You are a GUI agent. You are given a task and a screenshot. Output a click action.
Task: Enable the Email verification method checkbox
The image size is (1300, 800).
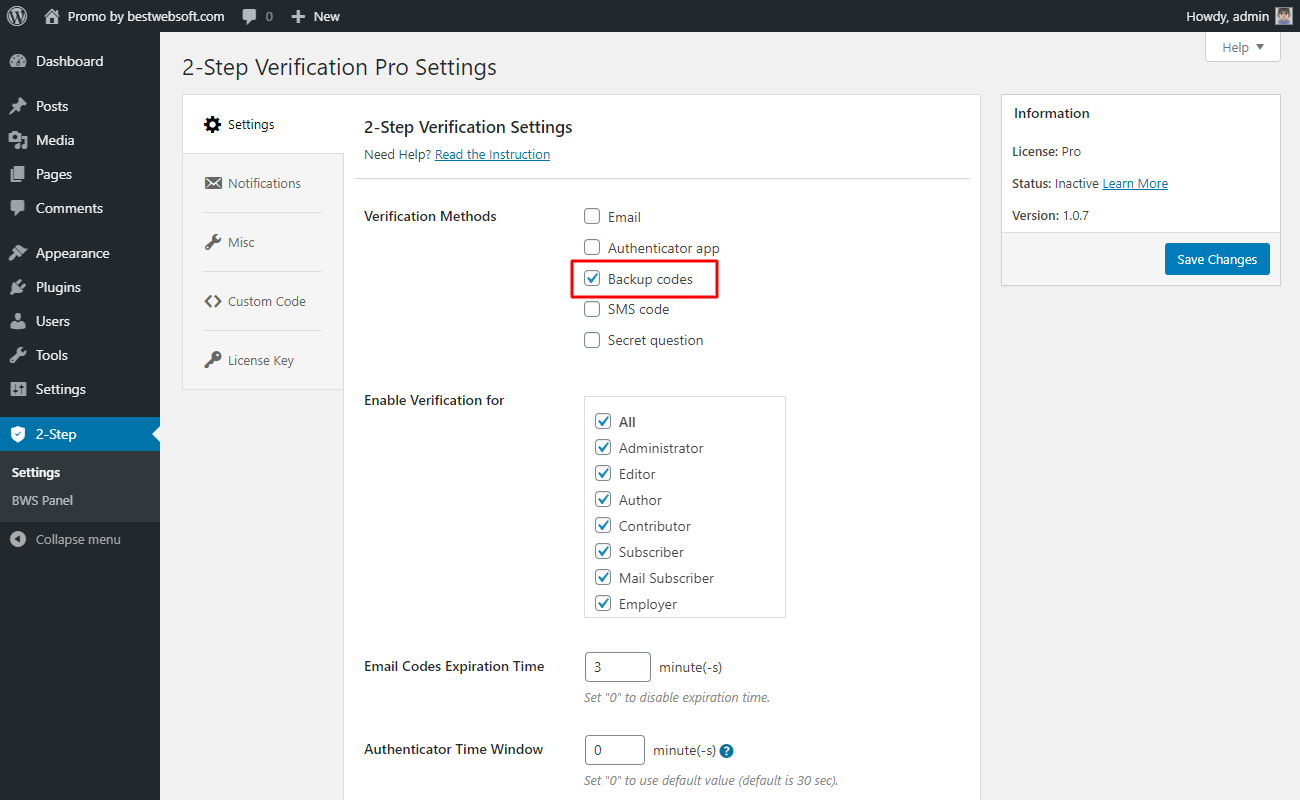[592, 216]
